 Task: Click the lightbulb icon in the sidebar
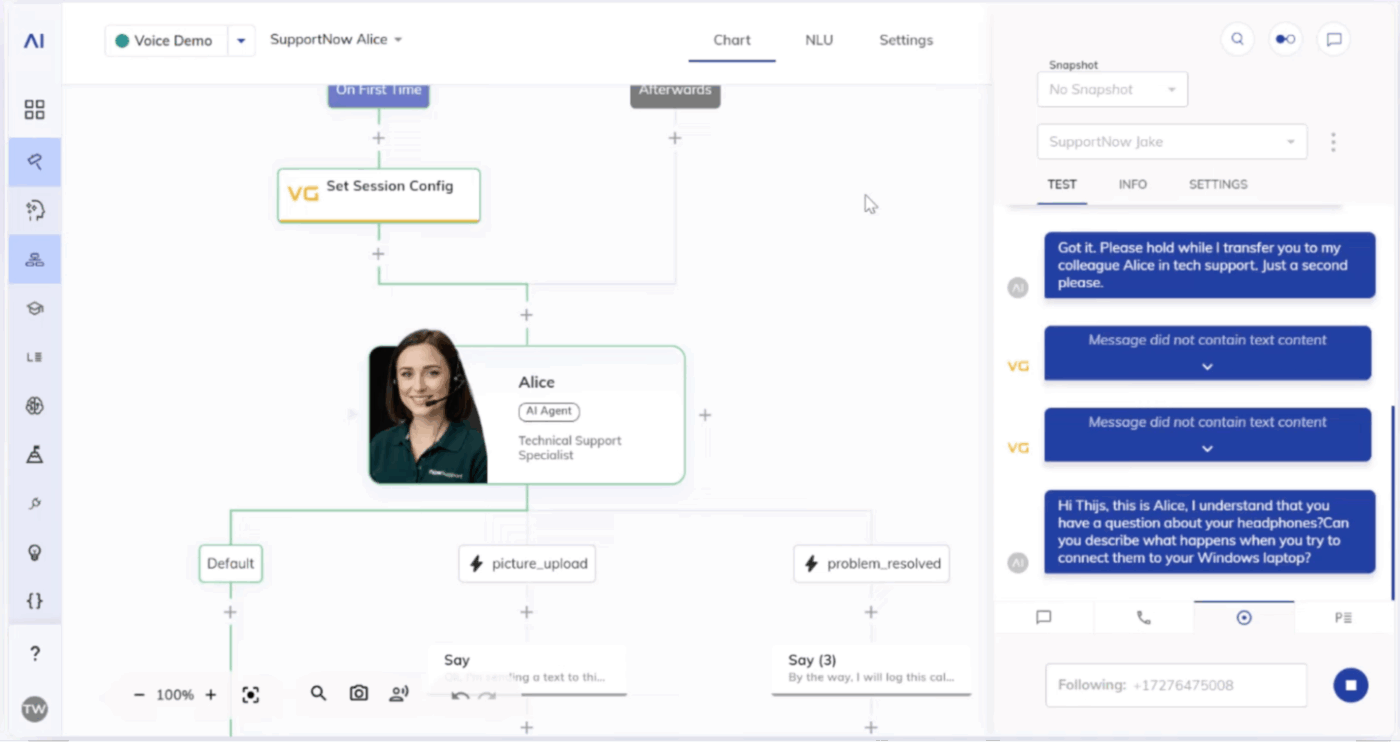pos(34,552)
